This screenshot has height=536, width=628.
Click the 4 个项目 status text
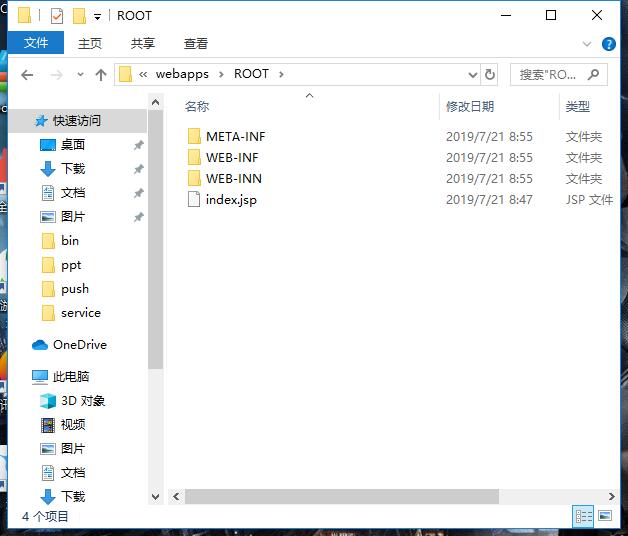coord(45,516)
